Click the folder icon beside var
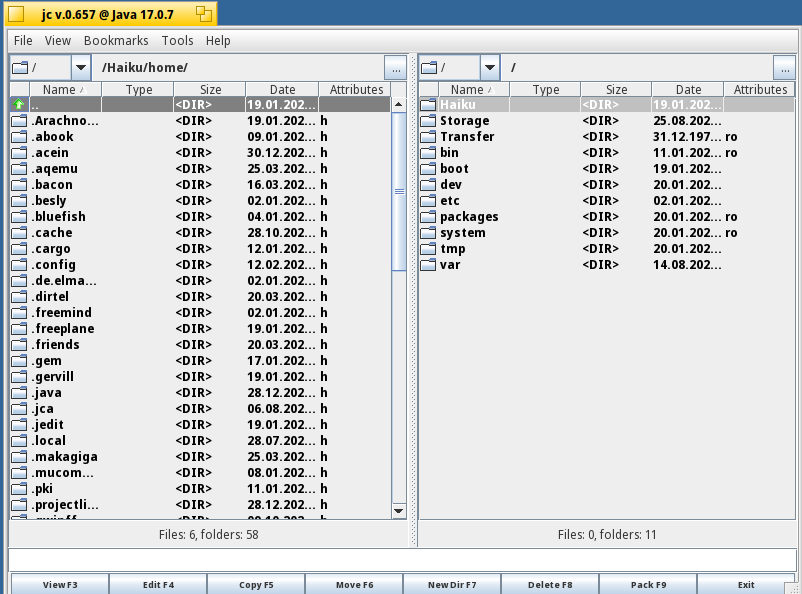This screenshot has width=802, height=594. coord(428,265)
